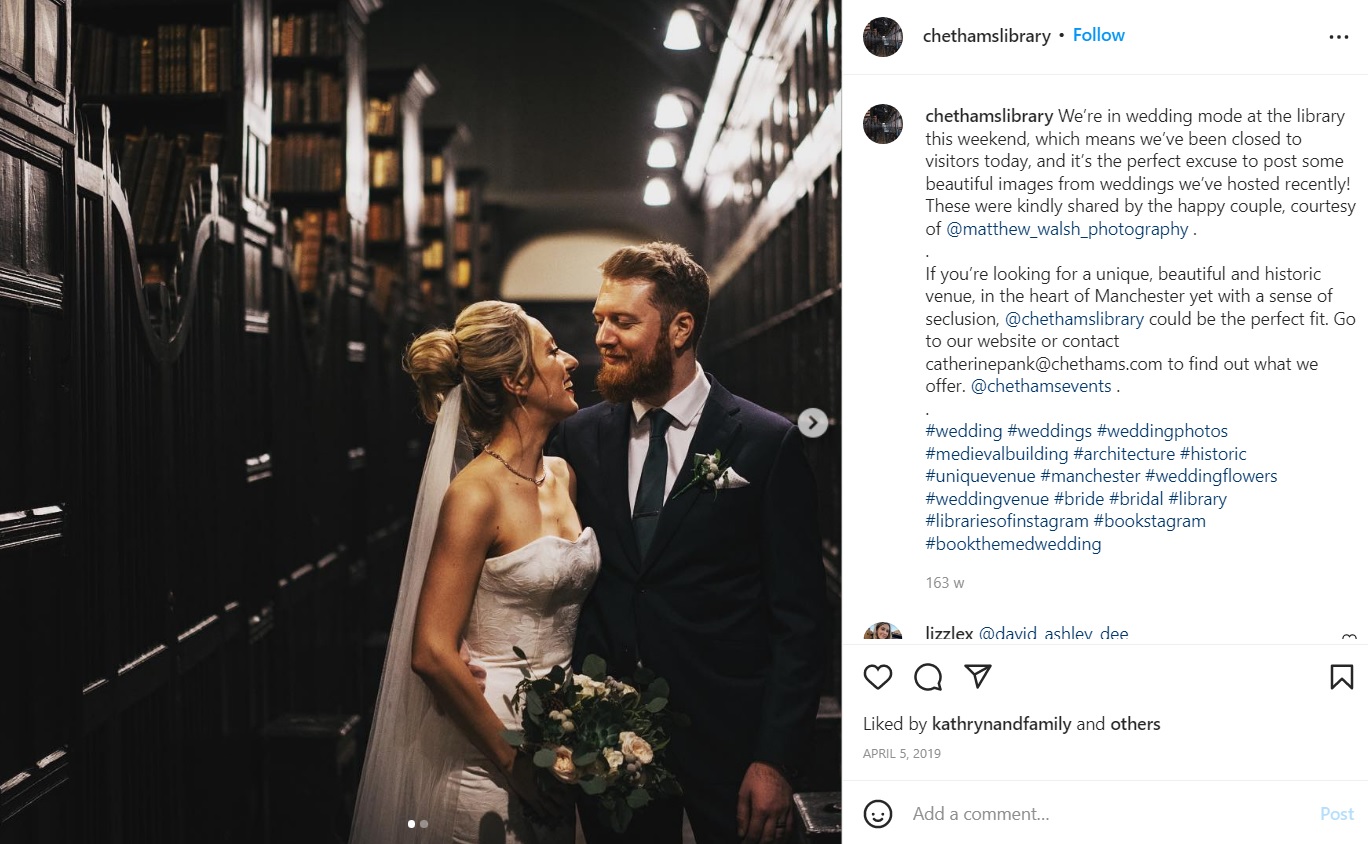Share post with paper plane icon
Viewport: 1368px width, 844px height.
click(x=978, y=677)
